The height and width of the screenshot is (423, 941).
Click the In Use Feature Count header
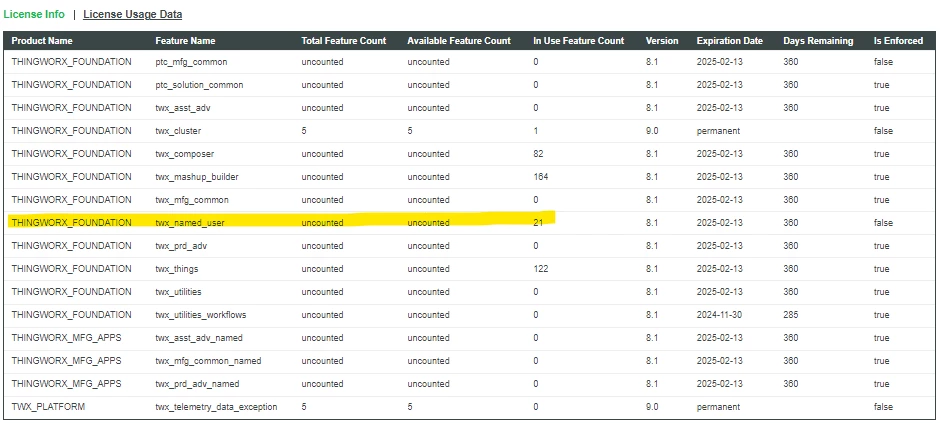click(x=579, y=41)
